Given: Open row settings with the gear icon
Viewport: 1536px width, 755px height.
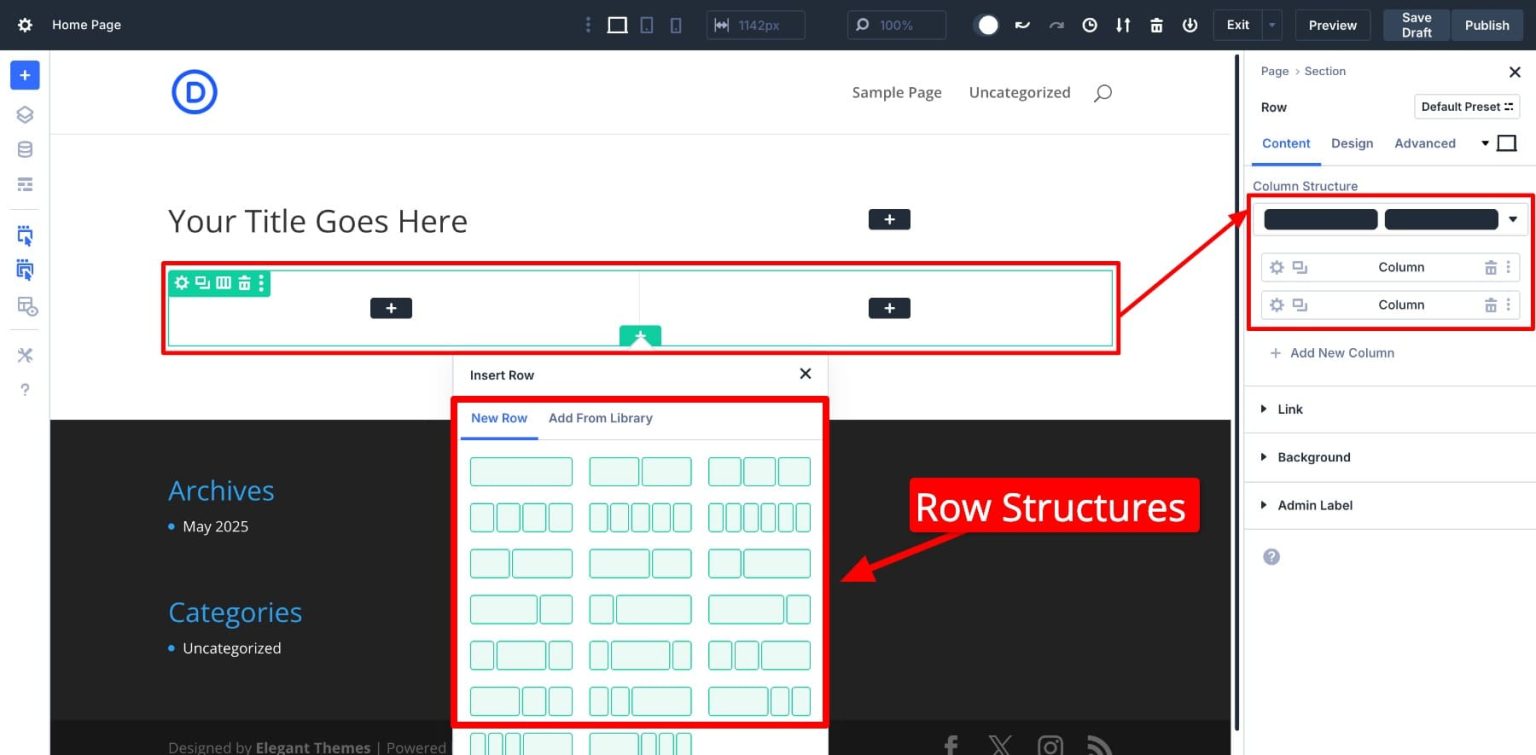Looking at the screenshot, I should [x=182, y=283].
